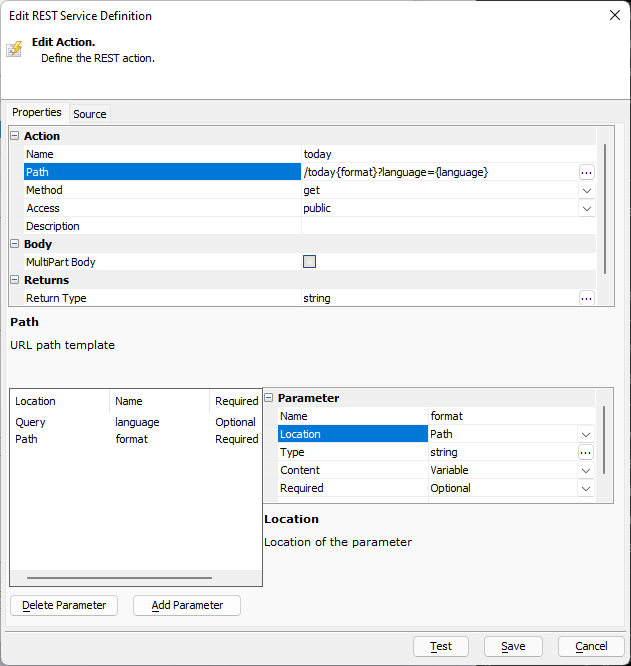The image size is (631, 666).
Task: Click the Name column header in parameter list
Action: tap(160, 401)
